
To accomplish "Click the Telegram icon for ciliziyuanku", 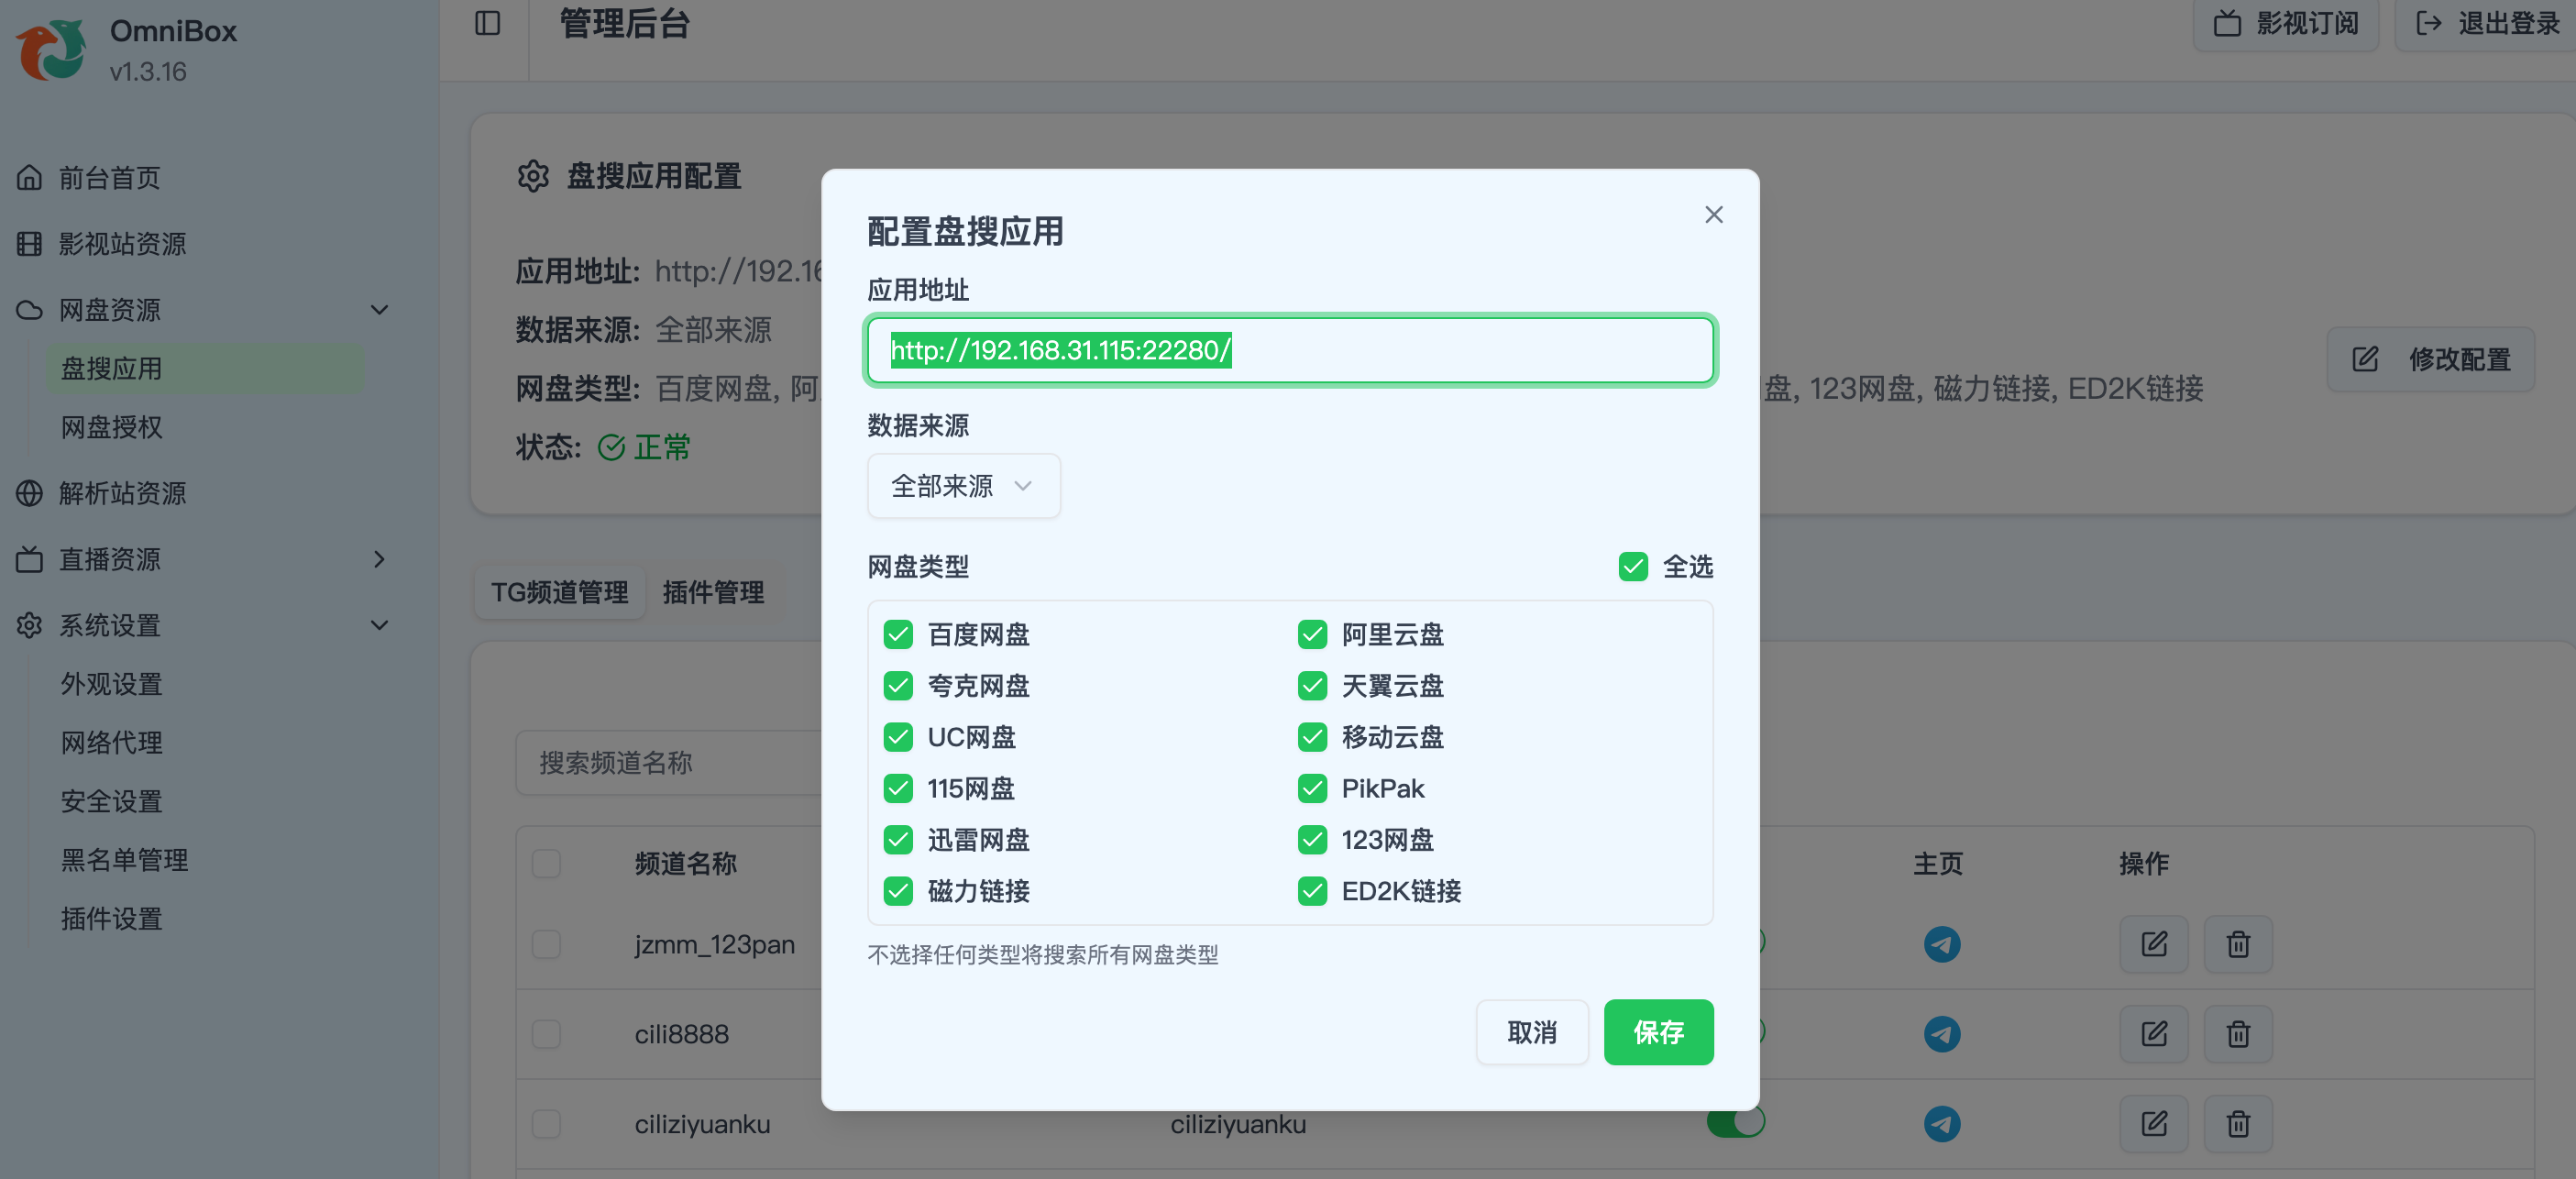I will (1941, 1123).
